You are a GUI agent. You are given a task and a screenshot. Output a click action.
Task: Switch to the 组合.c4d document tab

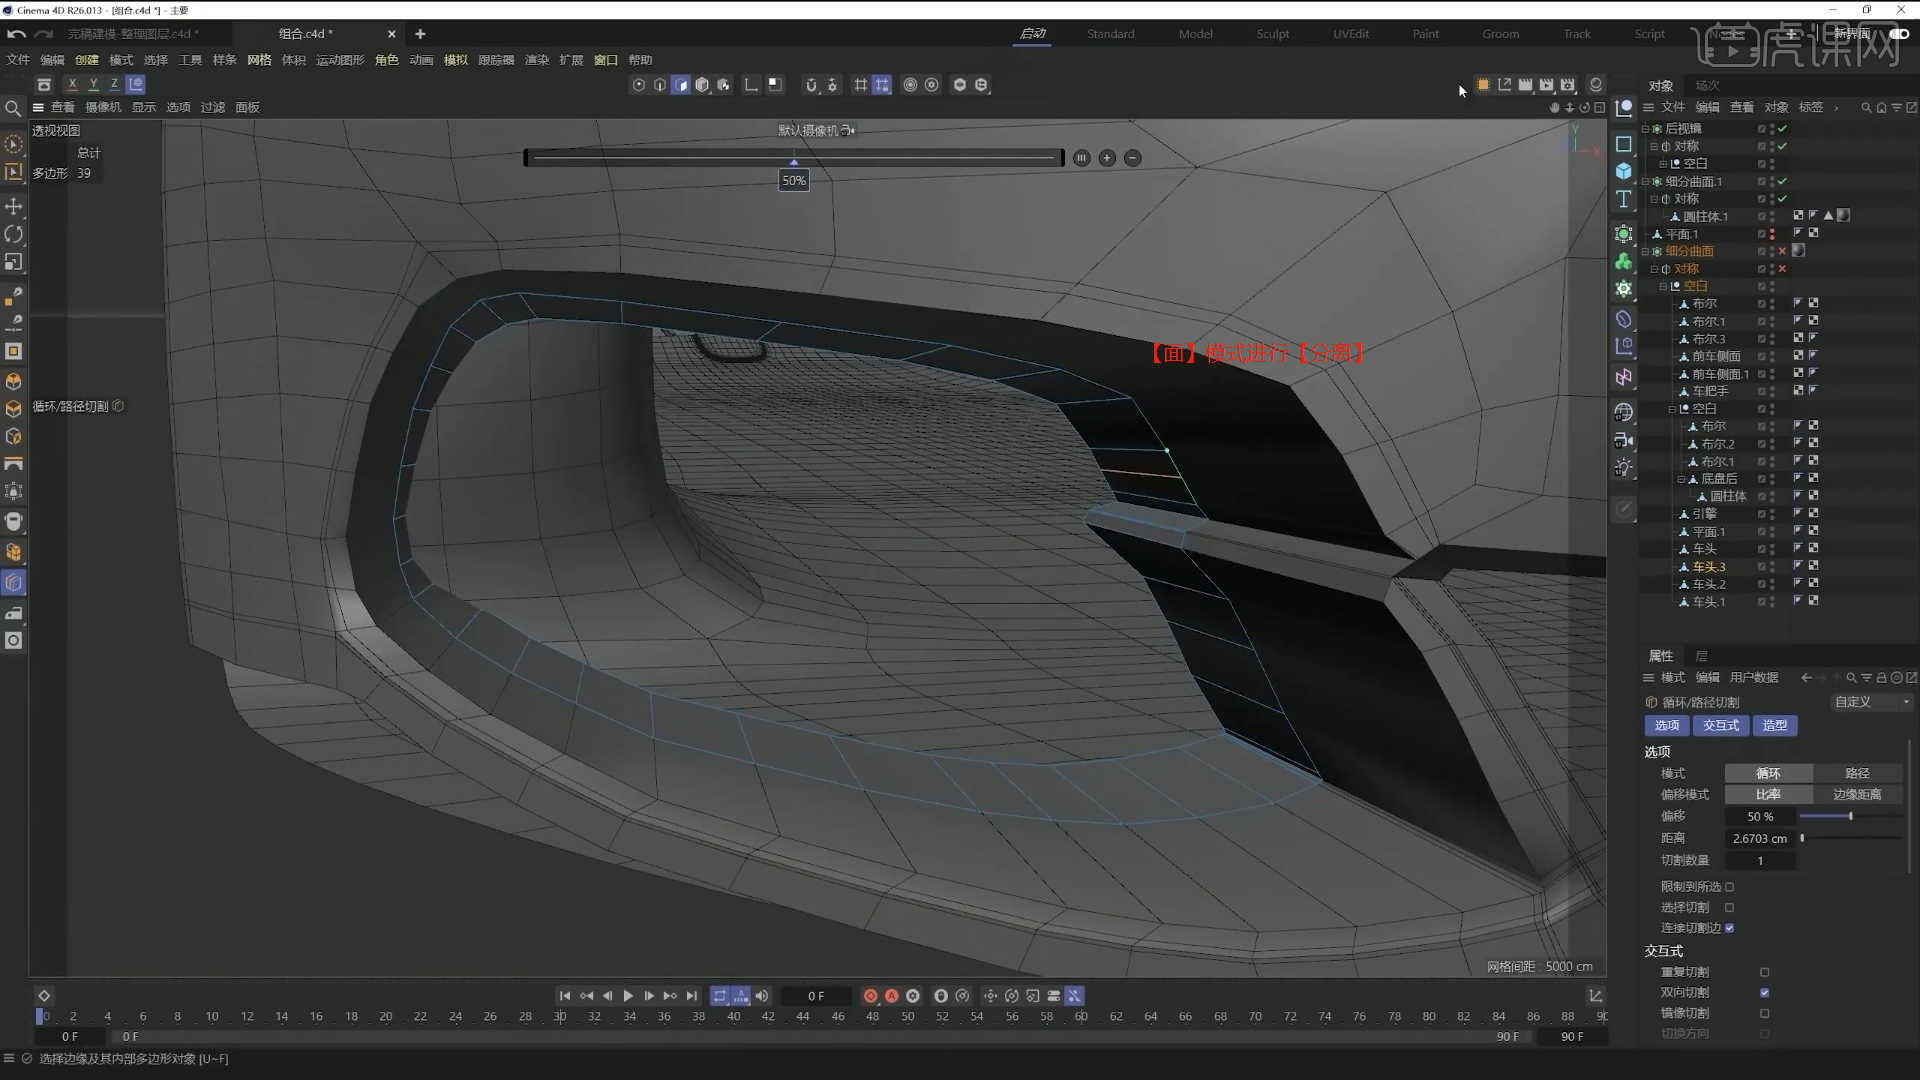305,34
